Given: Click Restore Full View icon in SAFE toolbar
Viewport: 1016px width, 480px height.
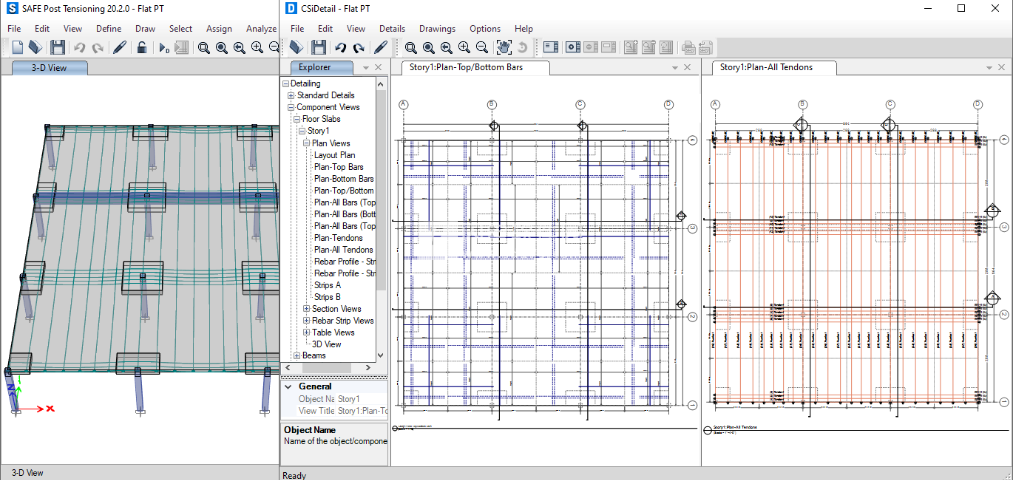Looking at the screenshot, I should coord(222,47).
